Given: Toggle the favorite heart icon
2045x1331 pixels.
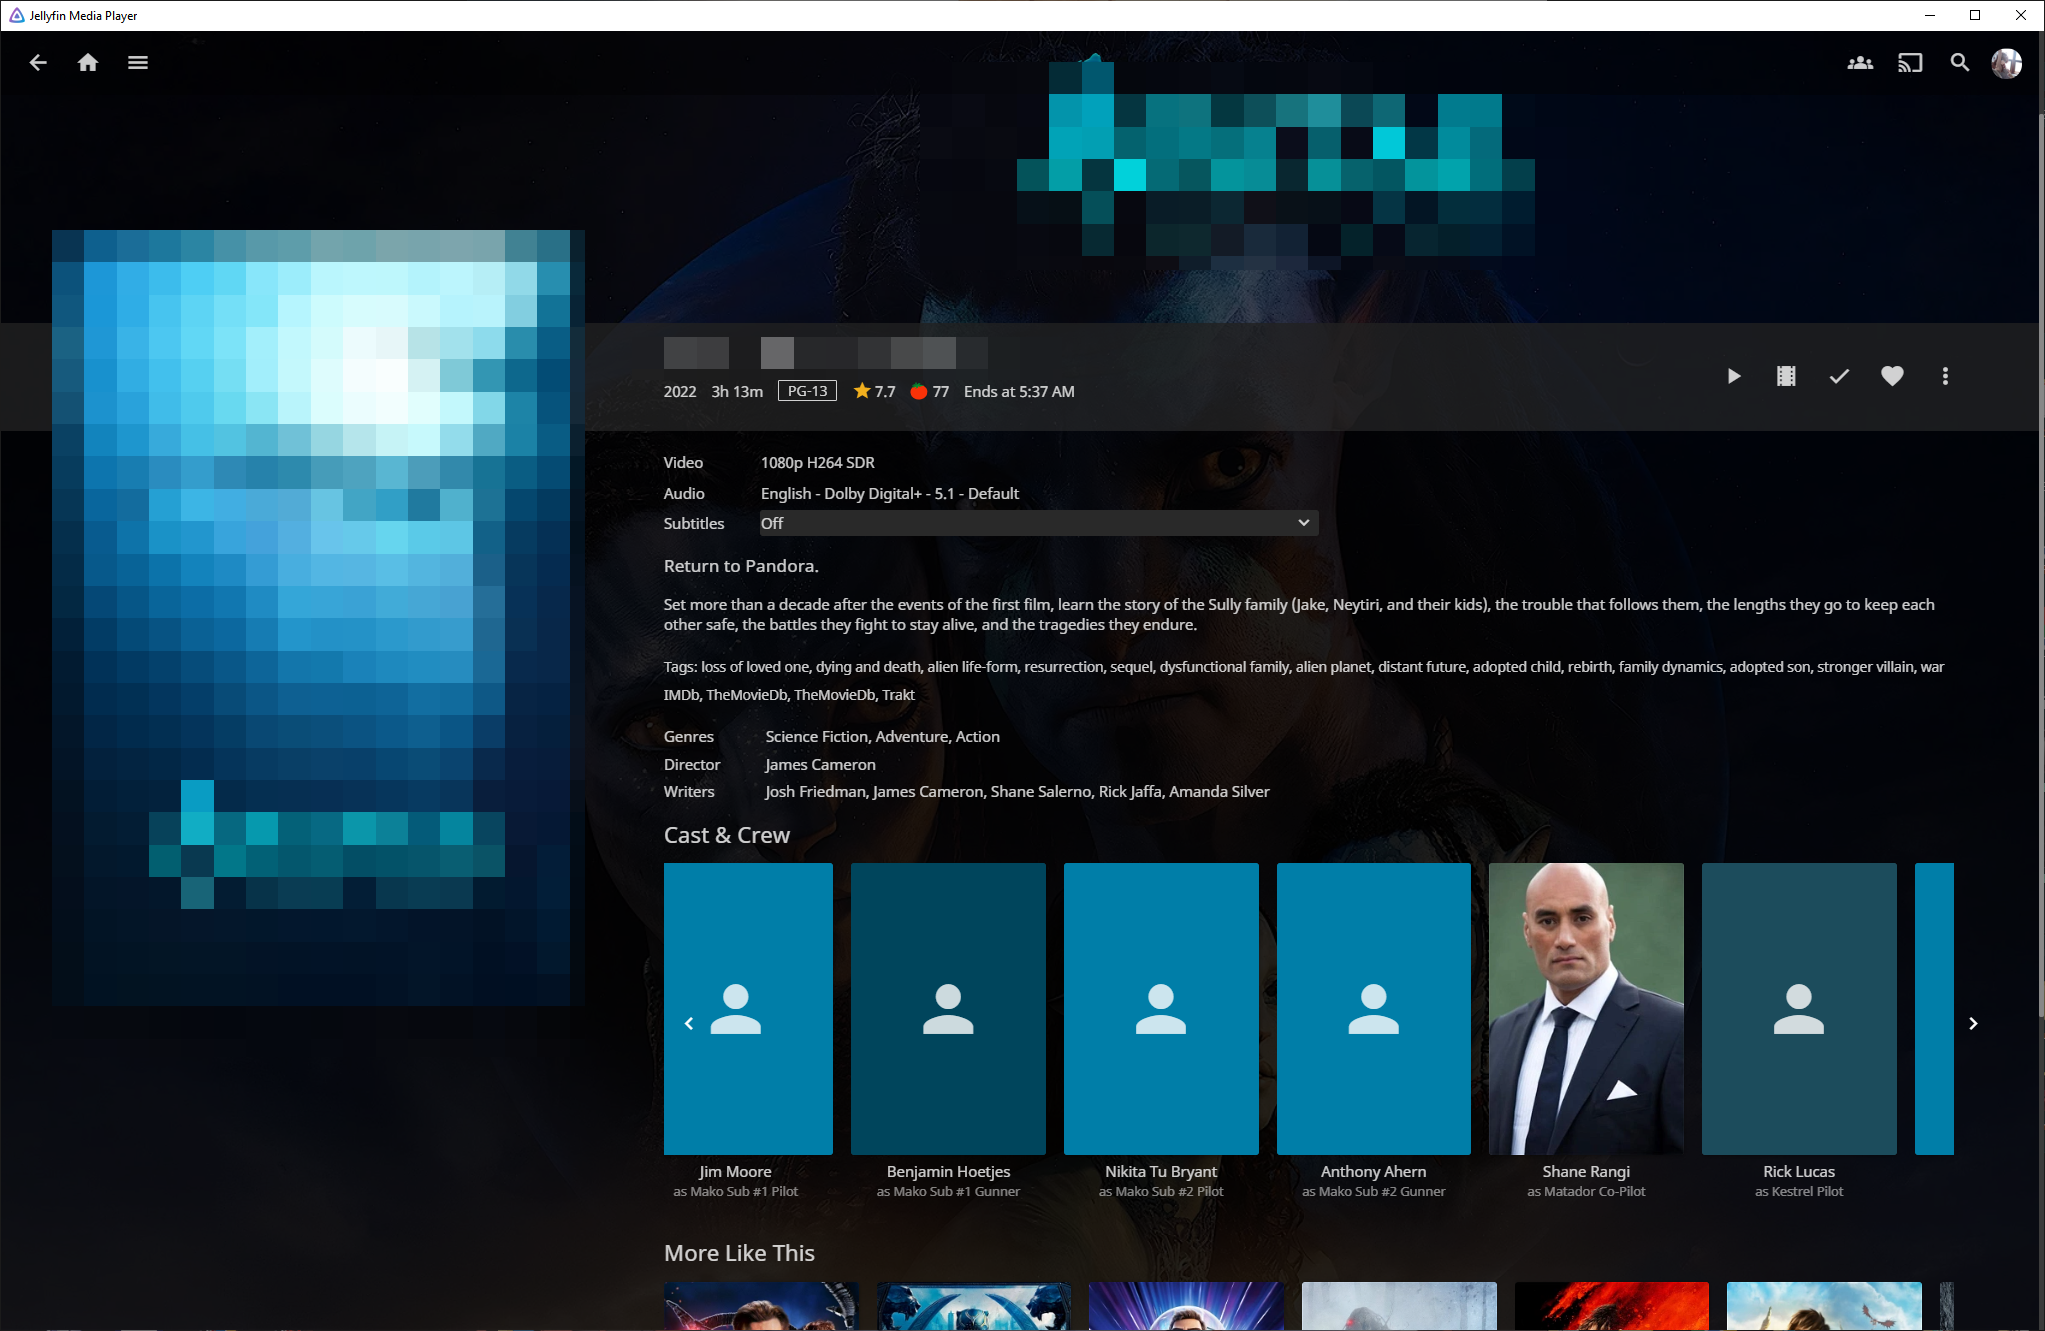Looking at the screenshot, I should (x=1892, y=376).
